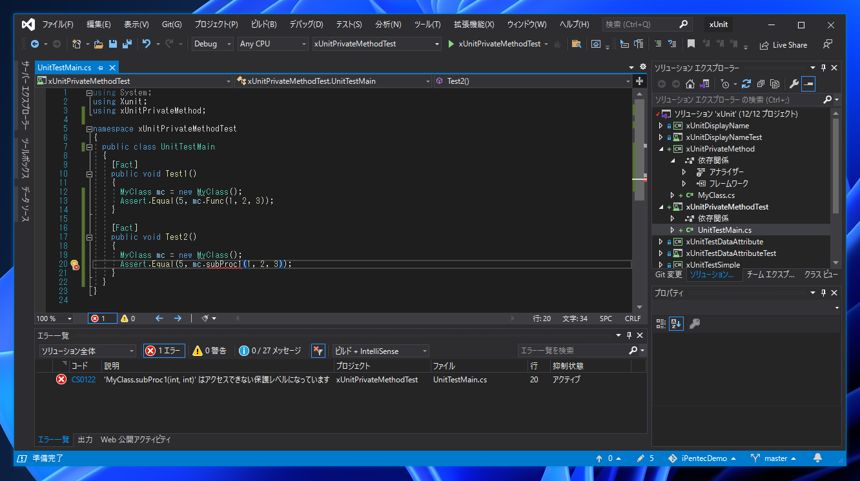Open the ソリューション全体 scope dropdown
Screen dimensions: 860x481
pyautogui.click(x=87, y=351)
